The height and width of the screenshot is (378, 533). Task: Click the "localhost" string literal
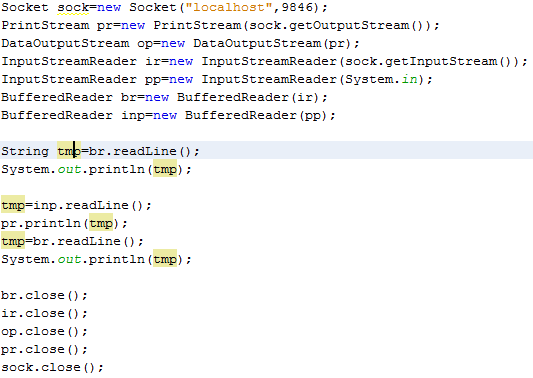pyautogui.click(x=229, y=7)
